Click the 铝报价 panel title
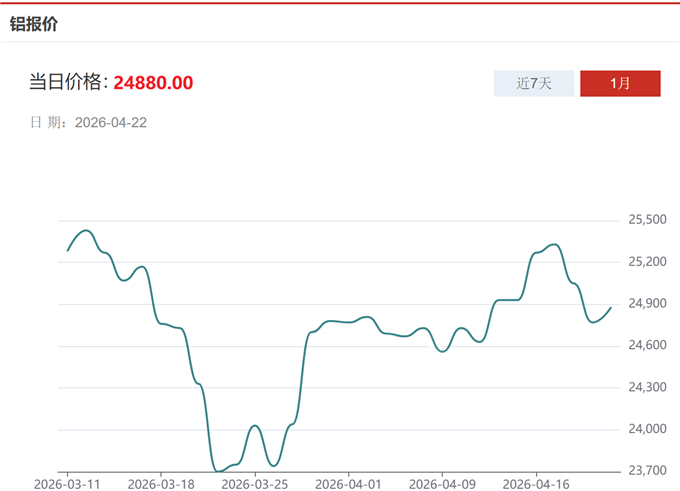This screenshot has height=491, width=680. 34,23
